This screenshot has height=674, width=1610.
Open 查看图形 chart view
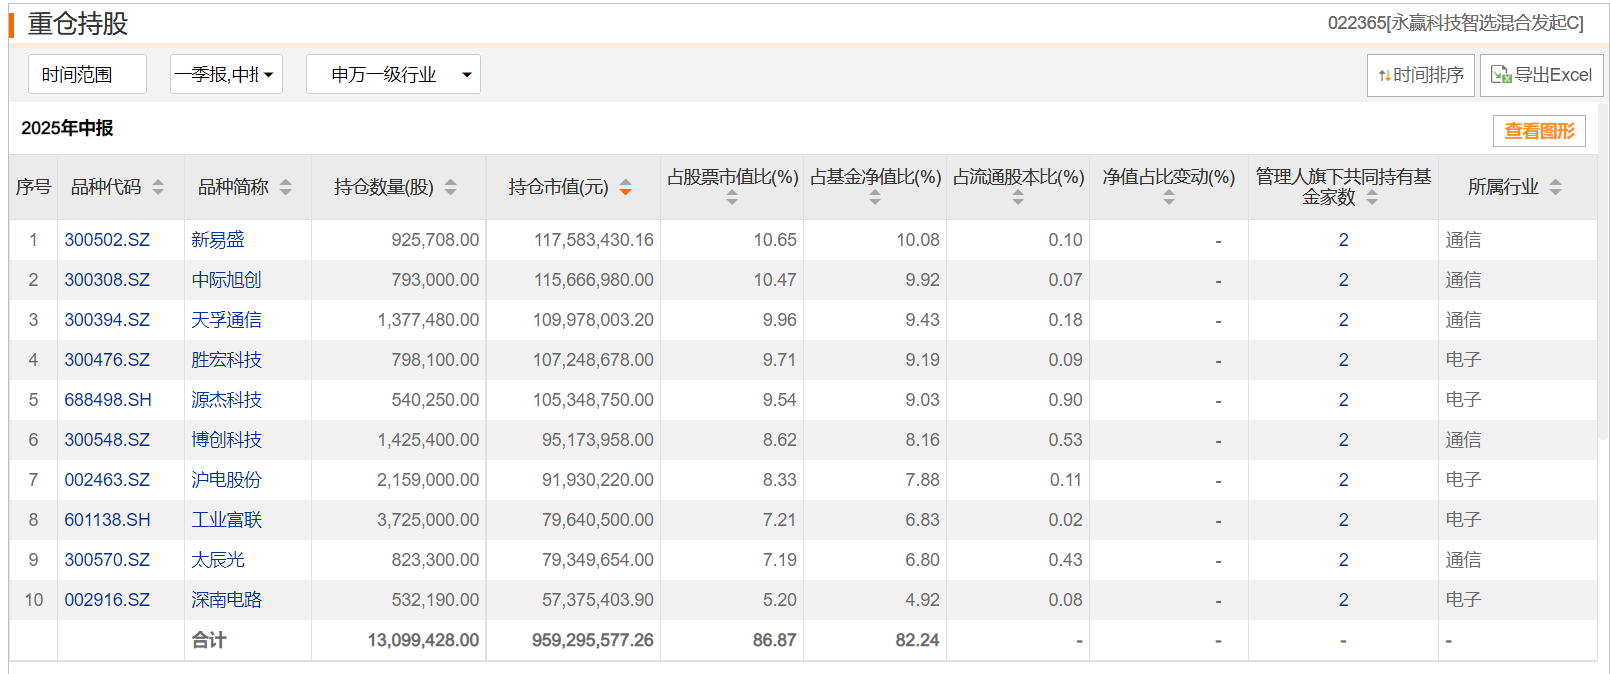(x=1539, y=131)
